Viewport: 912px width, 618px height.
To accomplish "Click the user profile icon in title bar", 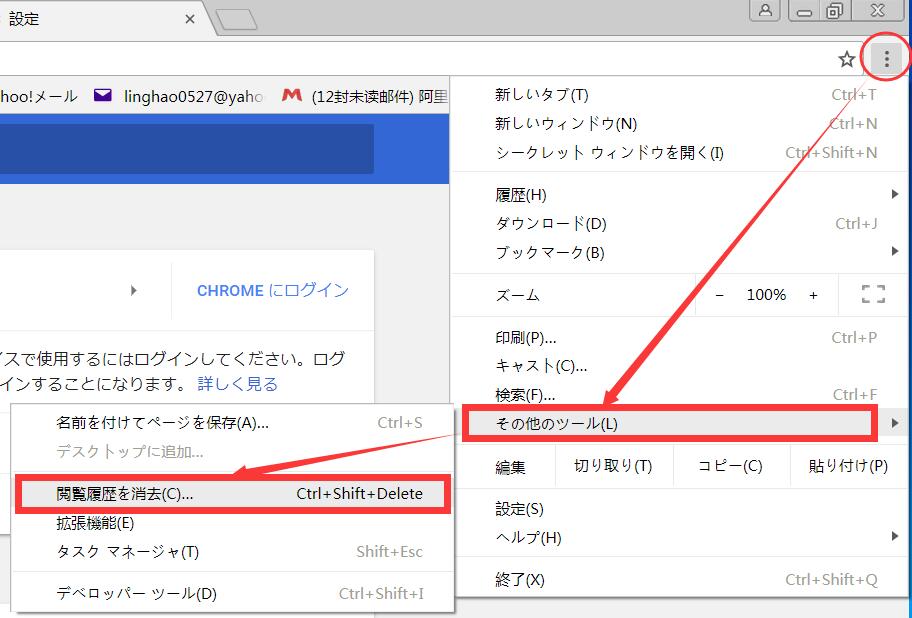I will coord(765,11).
